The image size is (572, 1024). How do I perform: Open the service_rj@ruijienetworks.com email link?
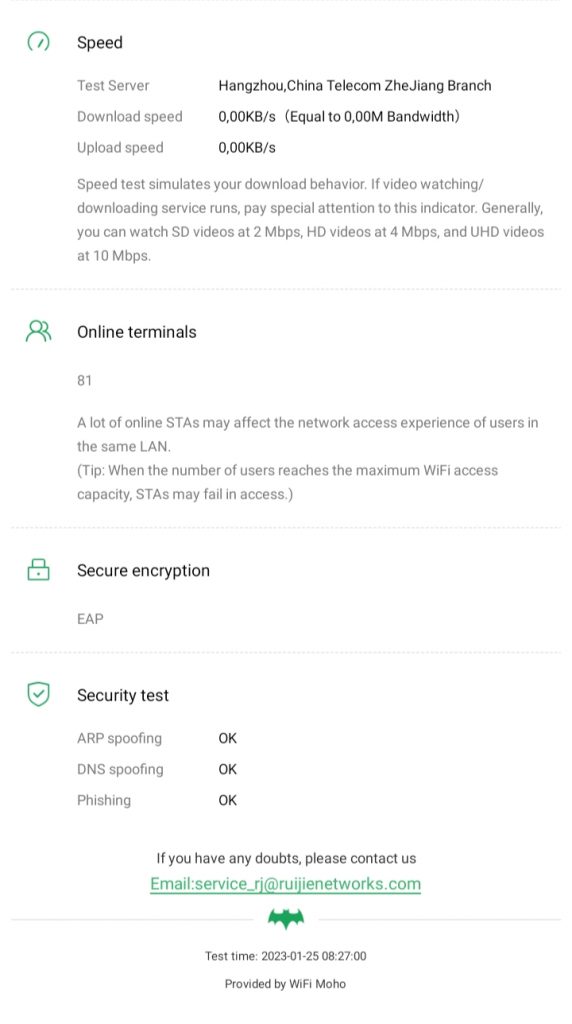pyautogui.click(x=285, y=884)
